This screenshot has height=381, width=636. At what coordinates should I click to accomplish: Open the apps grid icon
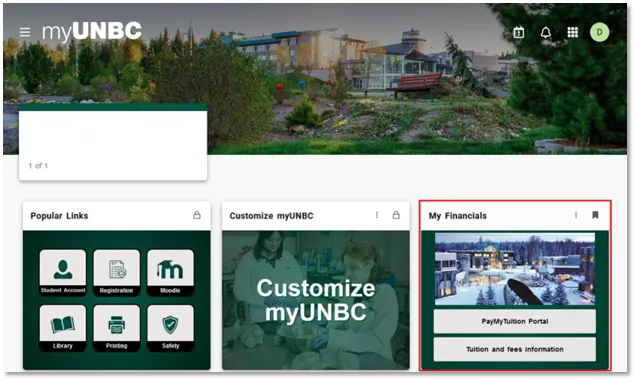572,32
